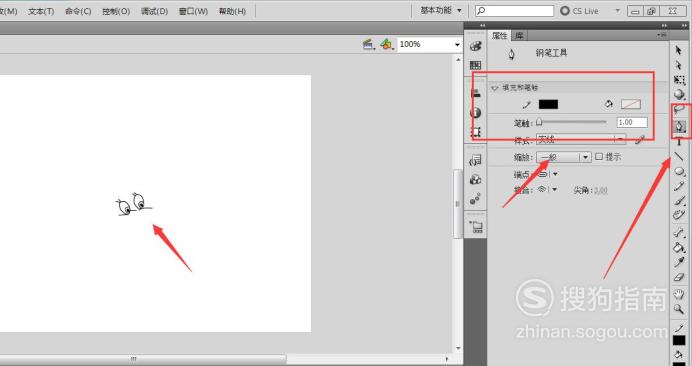
Task: Select the Pencil tool
Action: coord(679,186)
